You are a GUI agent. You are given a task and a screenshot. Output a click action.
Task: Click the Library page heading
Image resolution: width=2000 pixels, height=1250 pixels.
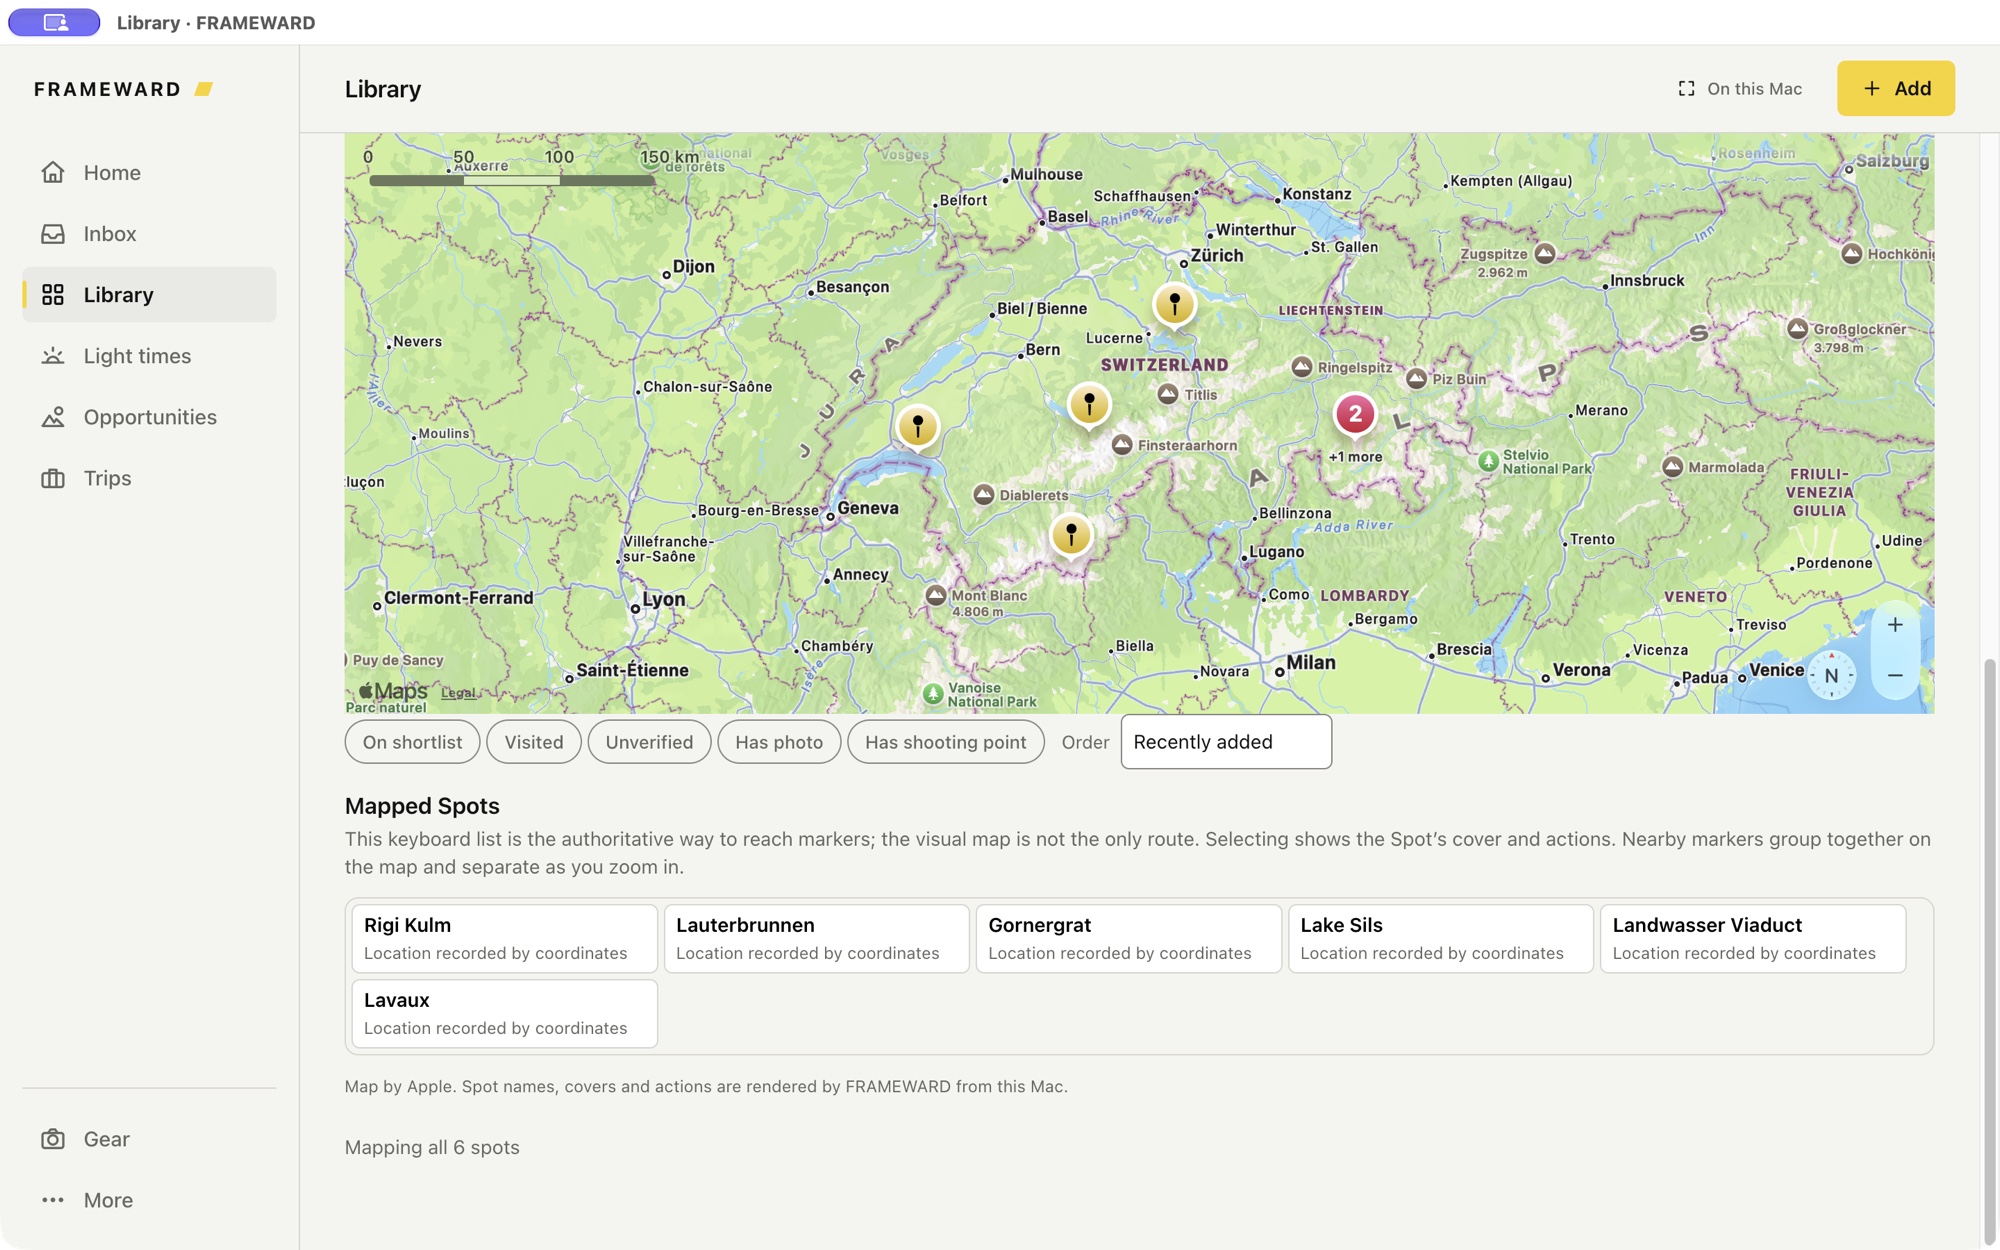click(x=383, y=89)
